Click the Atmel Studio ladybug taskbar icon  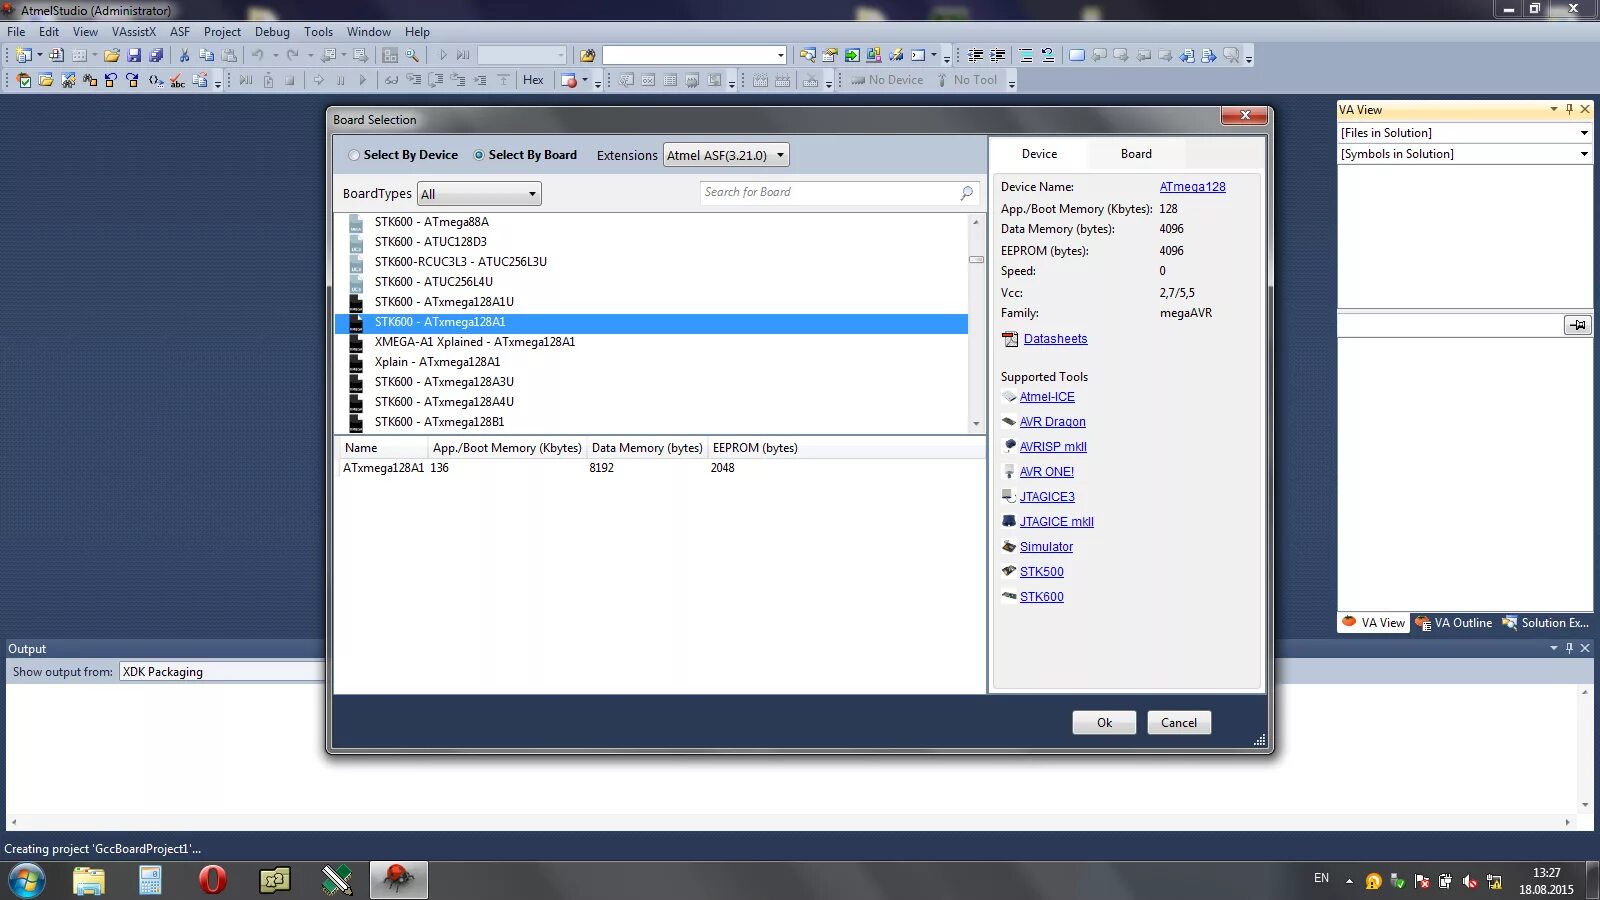click(398, 881)
